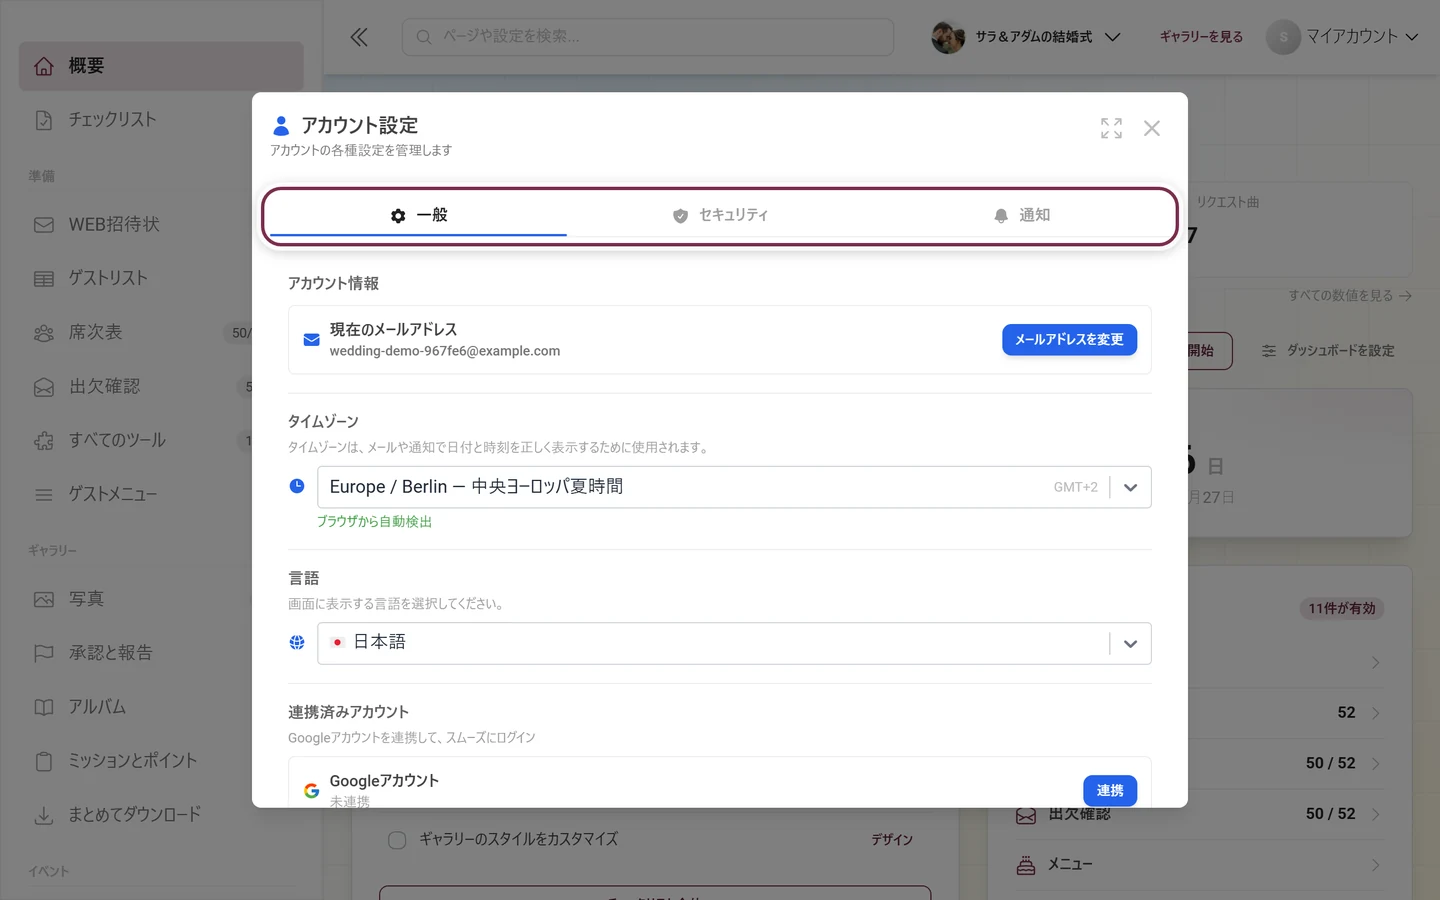
Task: Close the アカウント設定 dialog
Action: pos(1152,128)
